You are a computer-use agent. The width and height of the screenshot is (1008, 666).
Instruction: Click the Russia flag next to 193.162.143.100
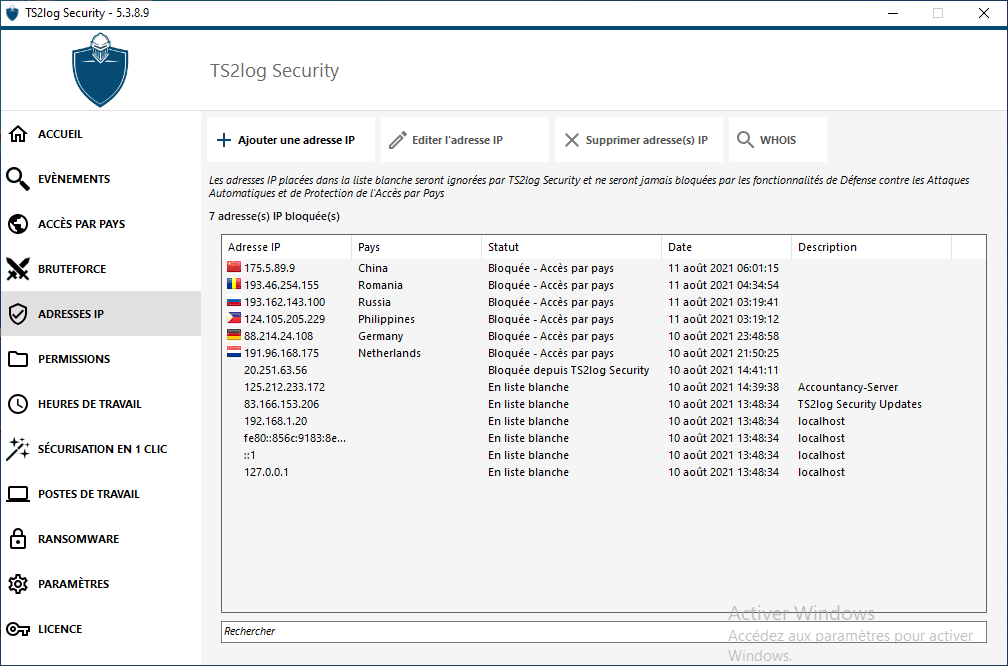coord(234,301)
